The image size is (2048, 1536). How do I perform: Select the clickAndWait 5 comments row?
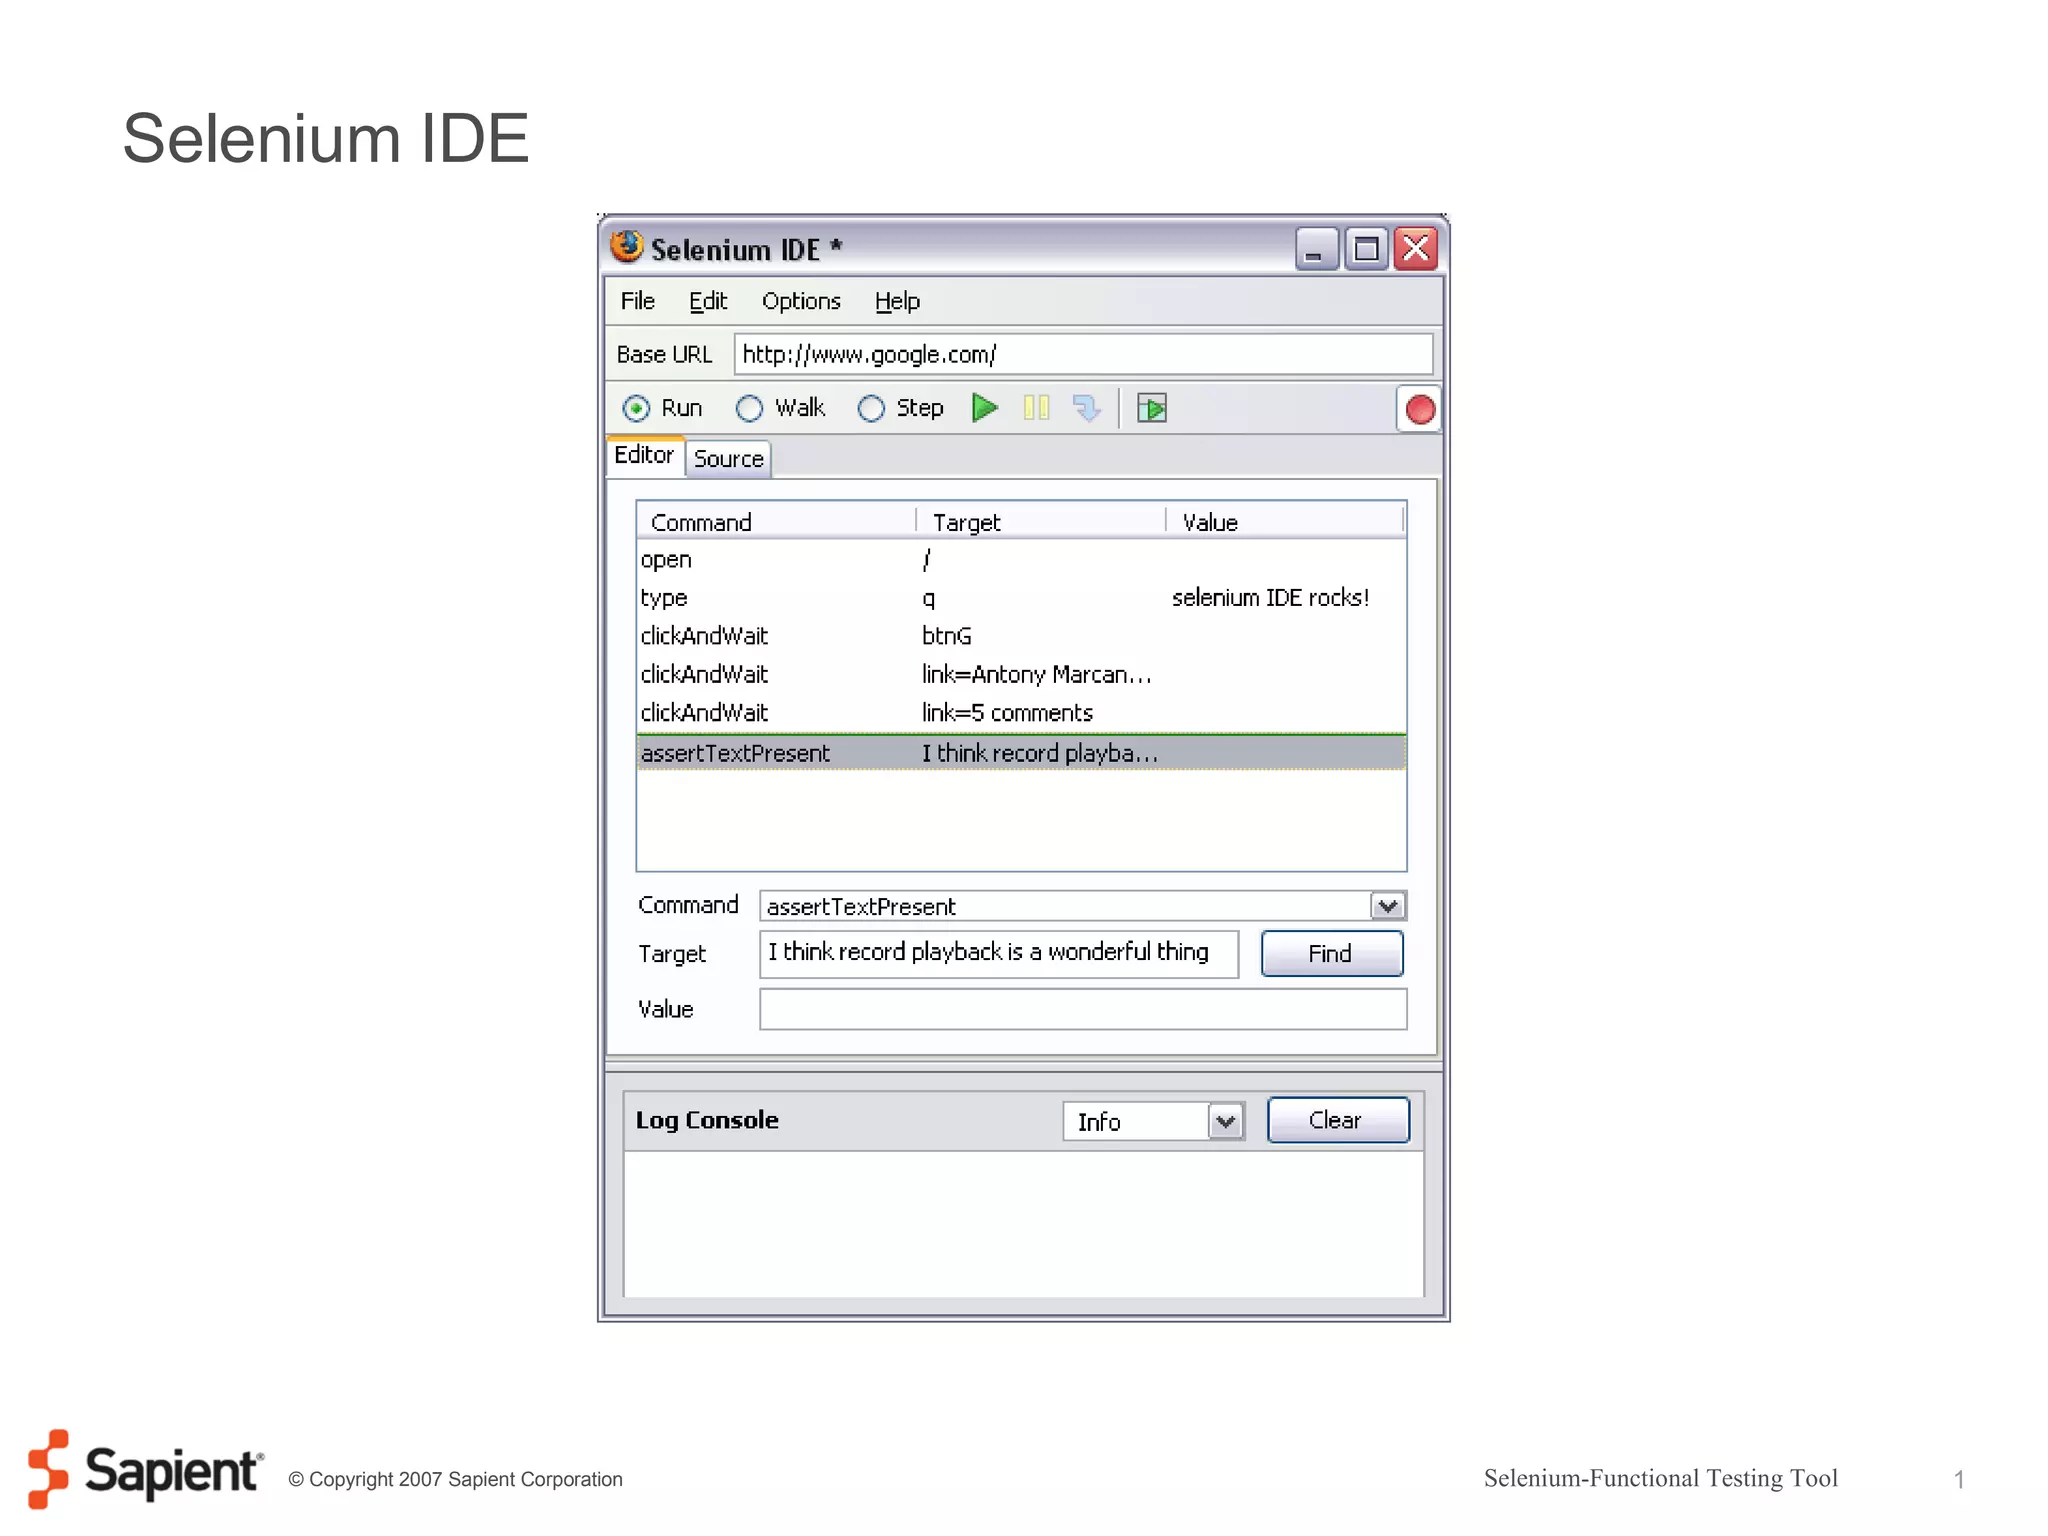click(x=1021, y=713)
